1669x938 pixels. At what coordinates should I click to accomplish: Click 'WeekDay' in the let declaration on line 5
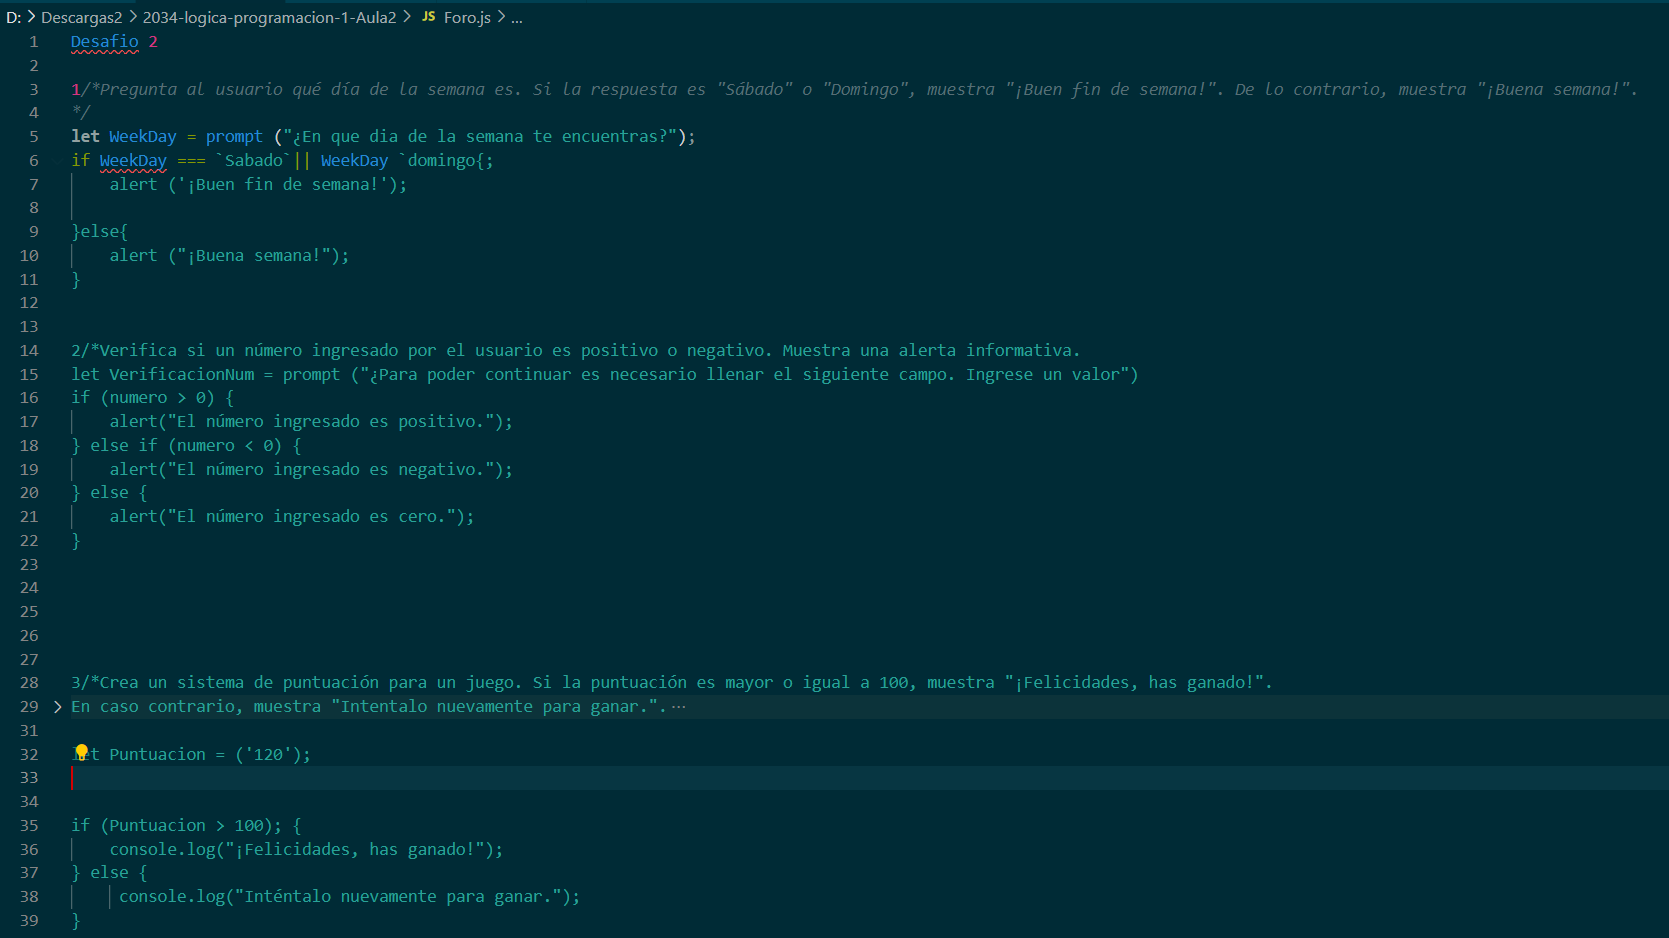[x=143, y=136]
